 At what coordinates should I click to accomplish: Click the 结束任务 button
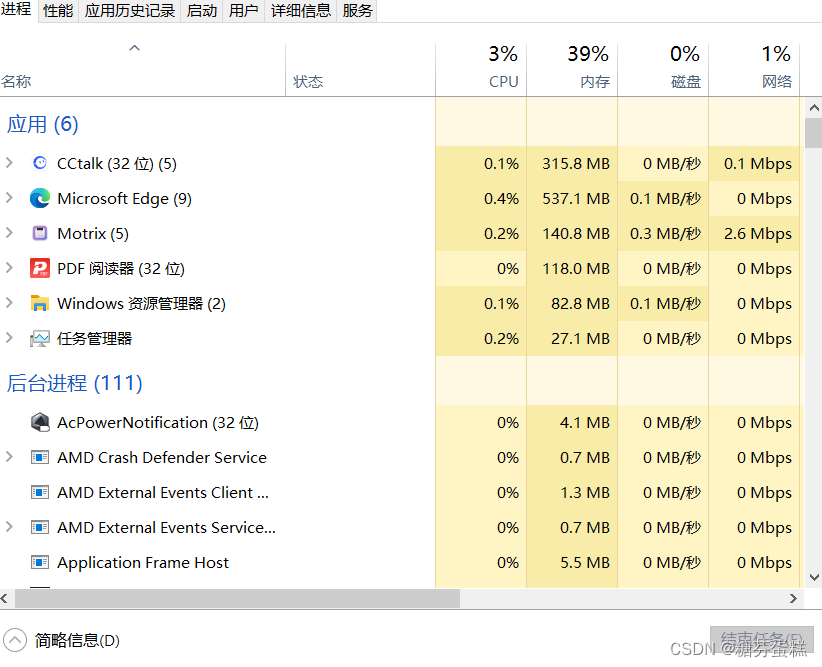[x=762, y=640]
